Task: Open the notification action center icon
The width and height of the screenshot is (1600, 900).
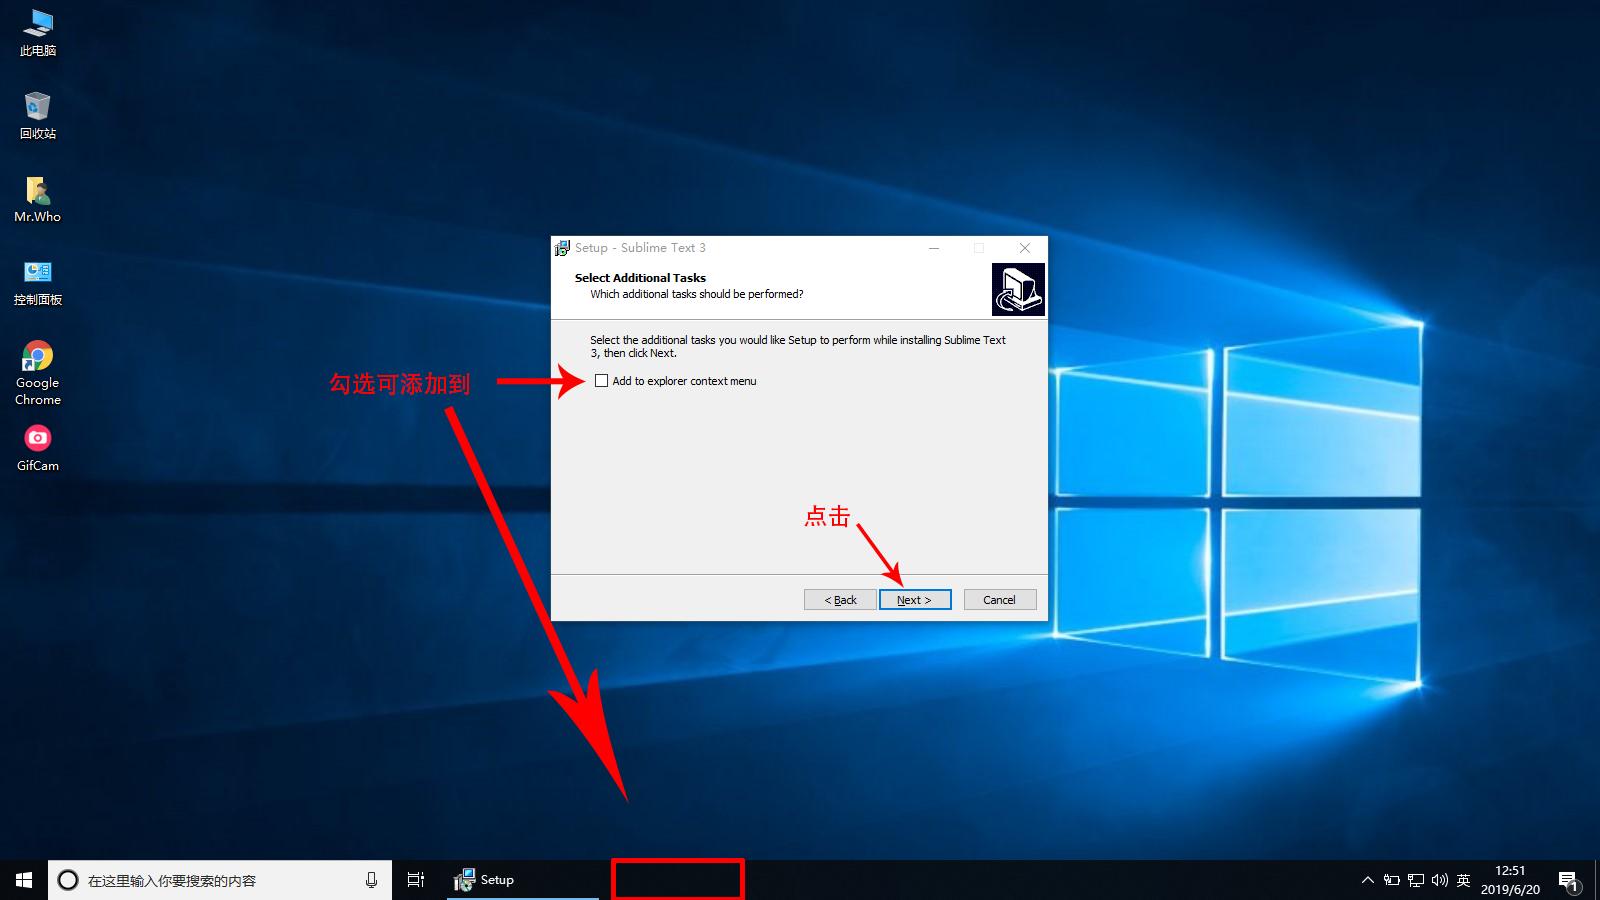Action: pyautogui.click(x=1568, y=881)
